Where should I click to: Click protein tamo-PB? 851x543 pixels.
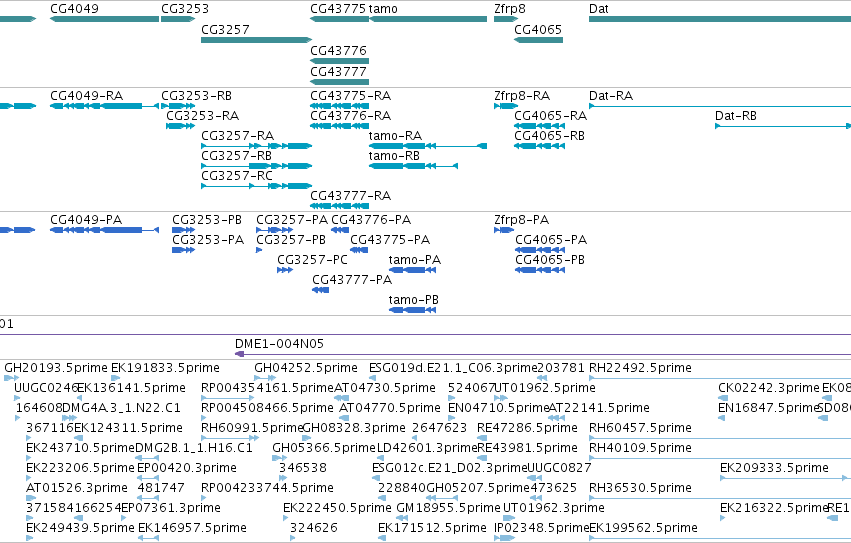pos(412,310)
